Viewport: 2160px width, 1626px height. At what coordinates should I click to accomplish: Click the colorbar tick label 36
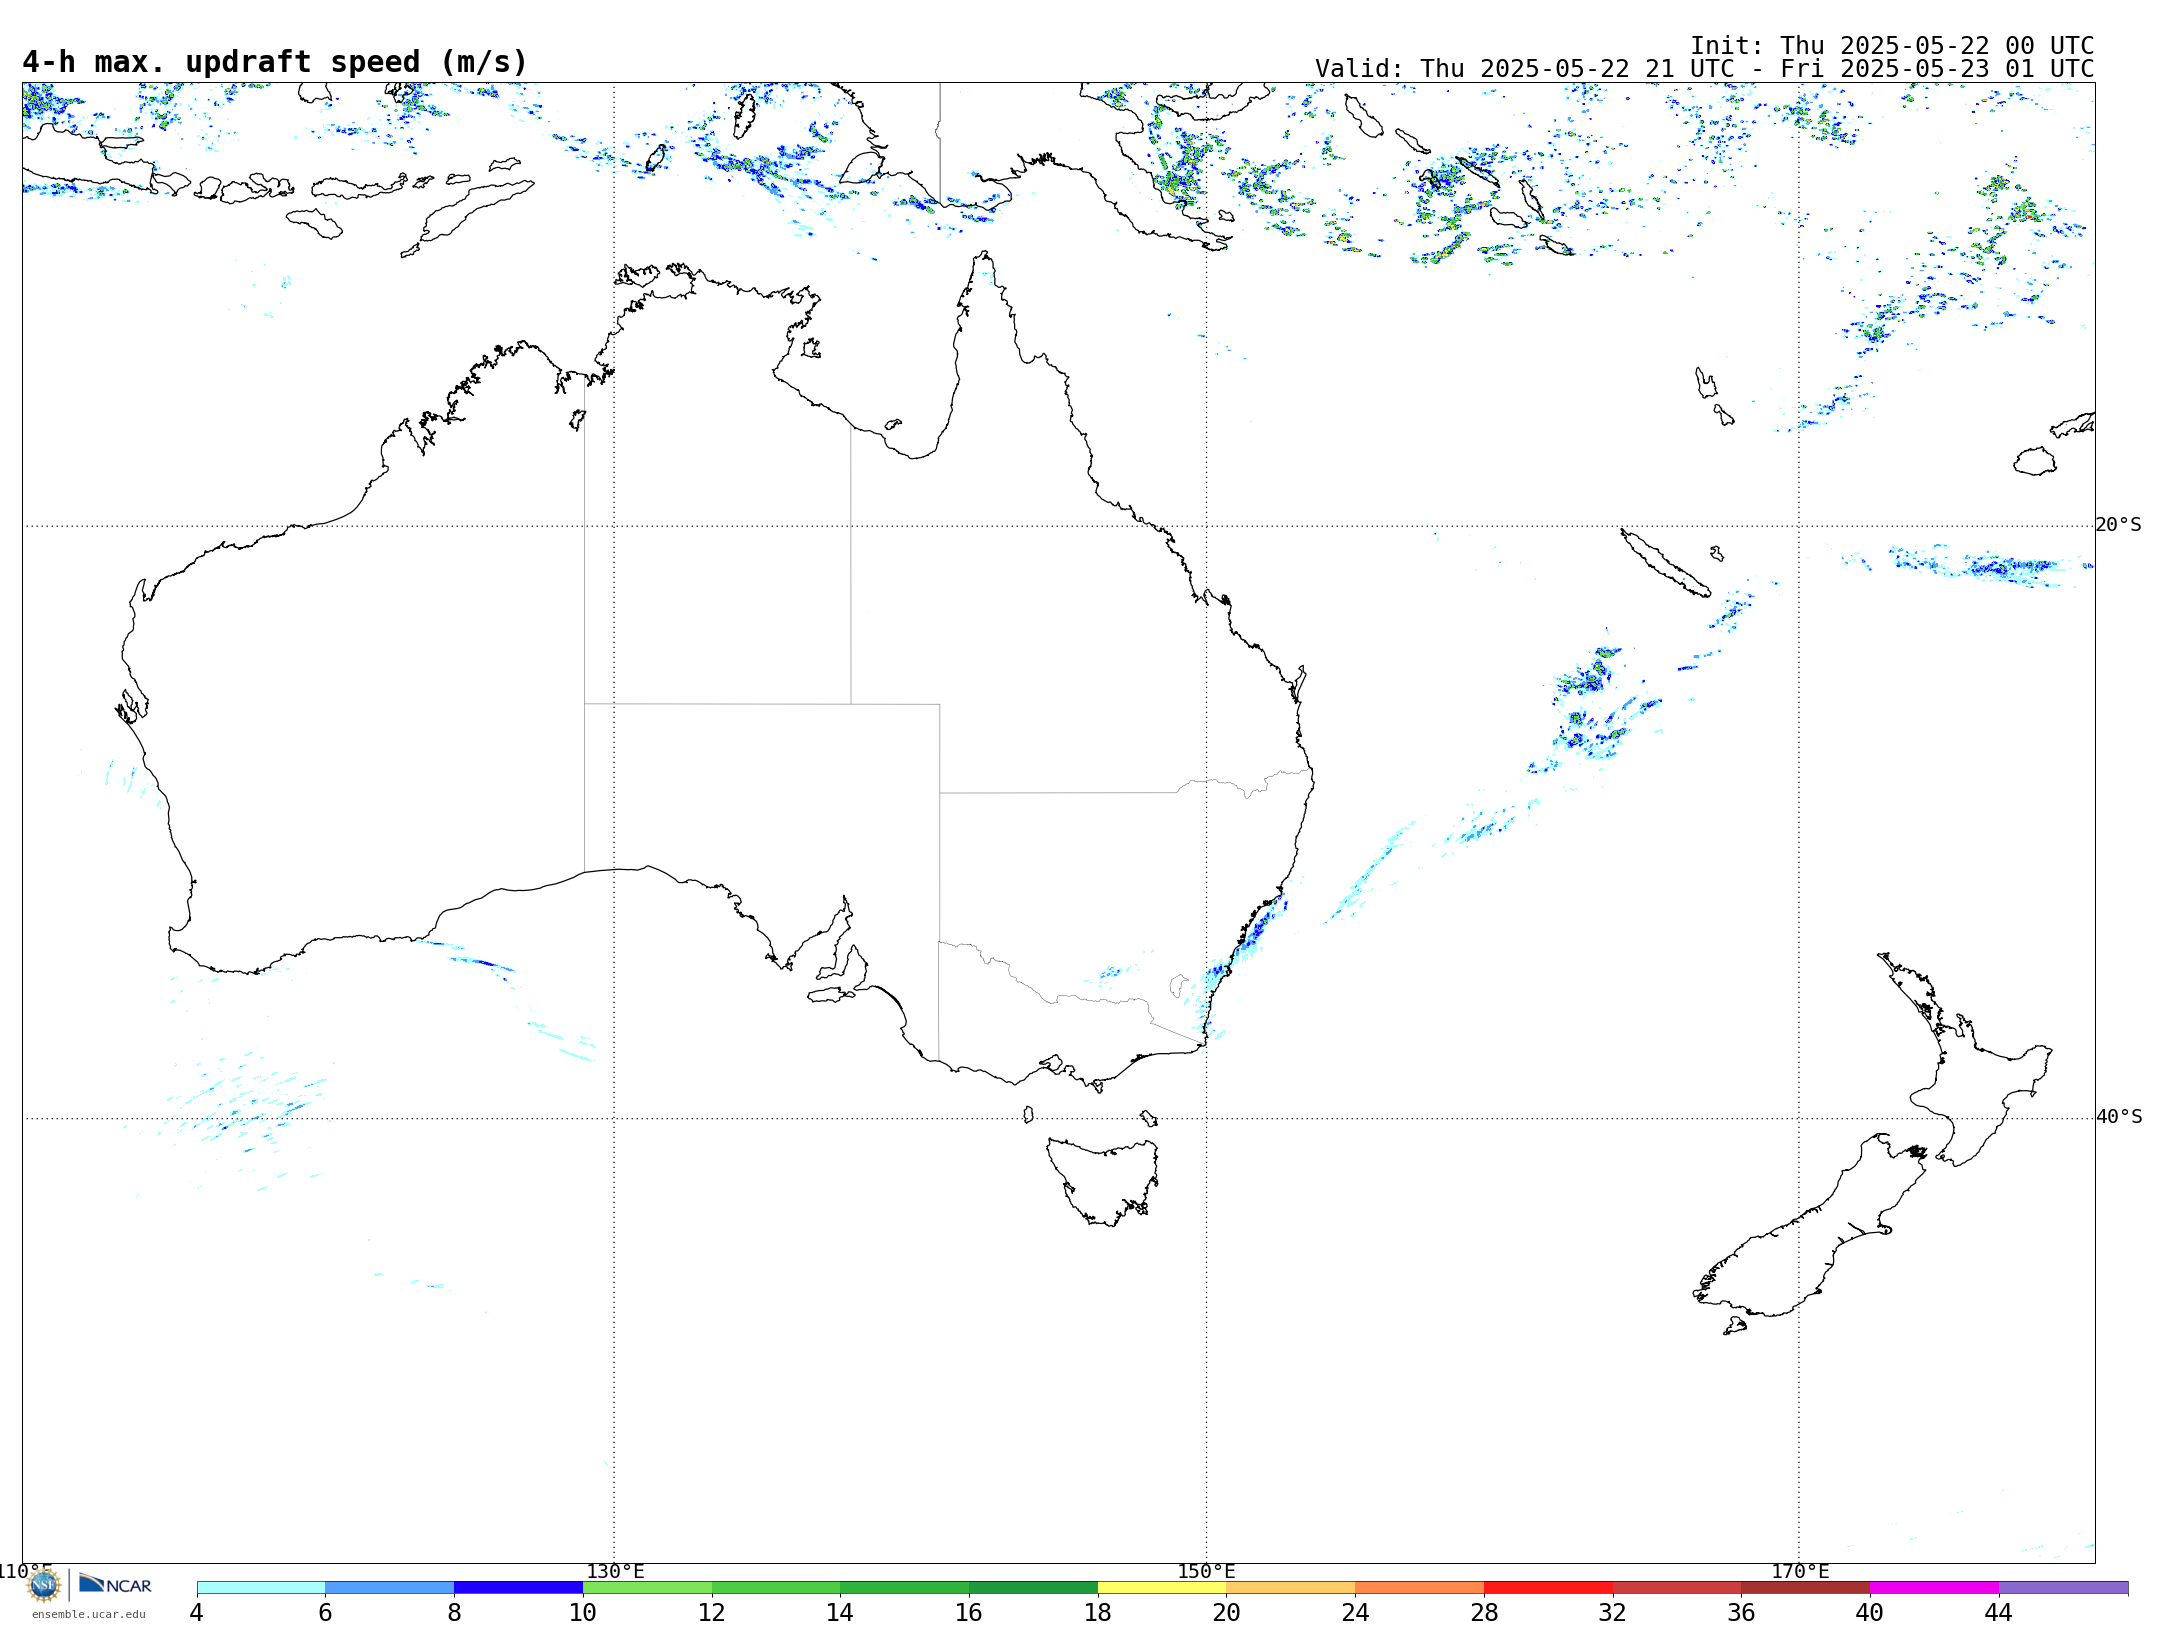pos(1741,1612)
